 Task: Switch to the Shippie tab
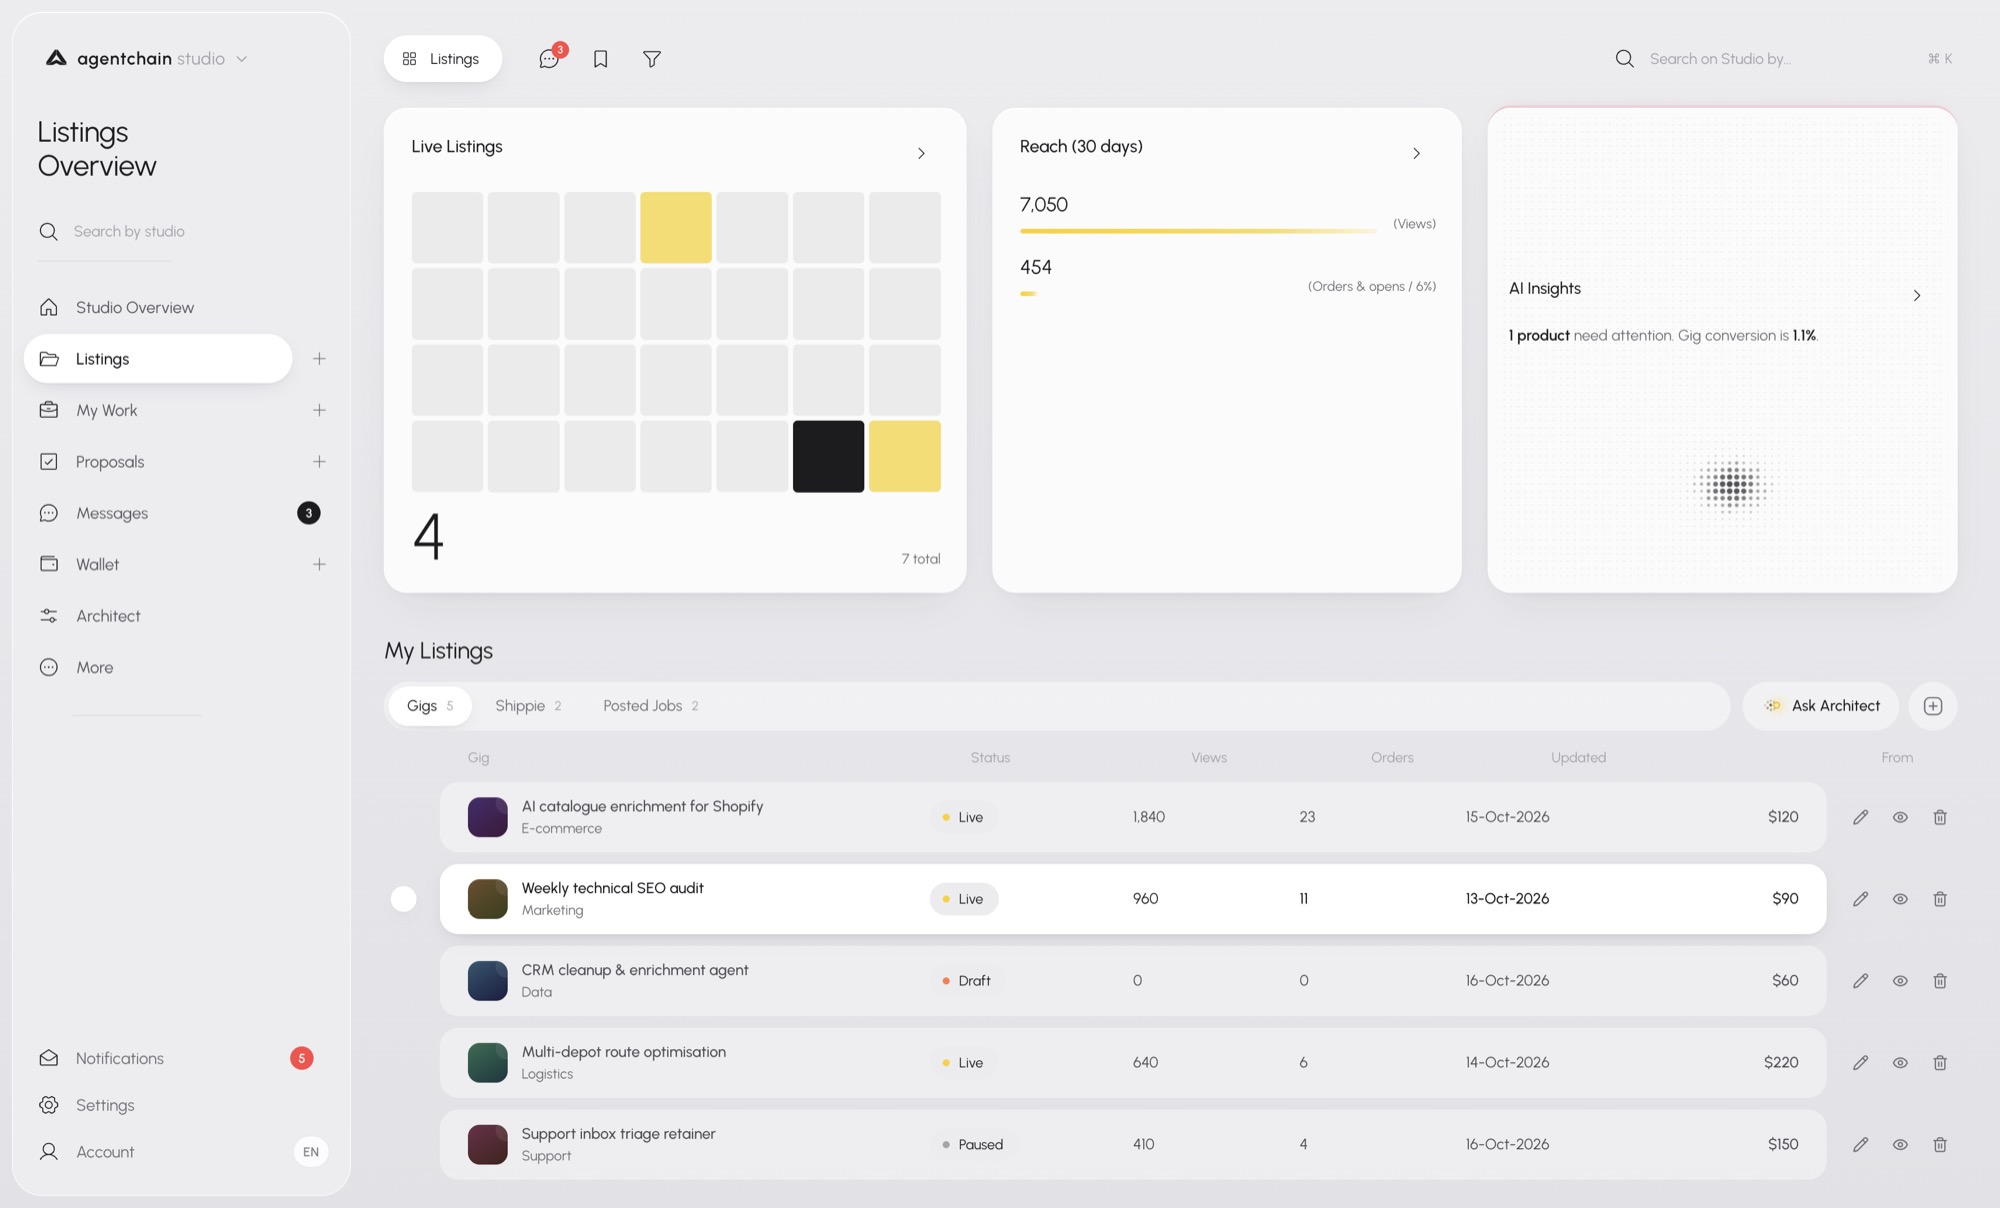[528, 706]
